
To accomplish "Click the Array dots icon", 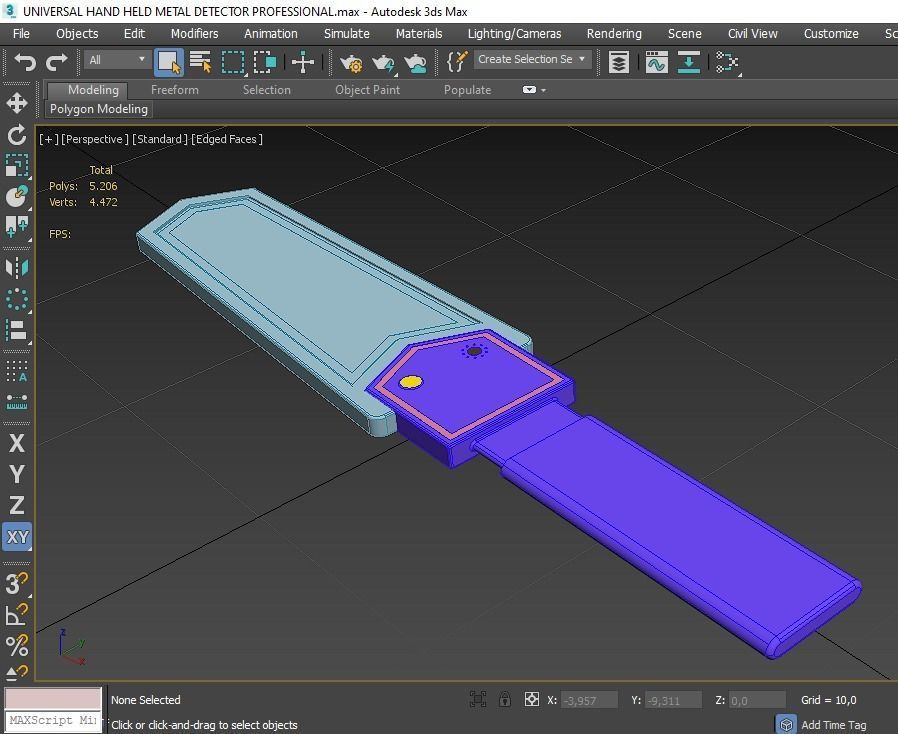I will point(17,371).
